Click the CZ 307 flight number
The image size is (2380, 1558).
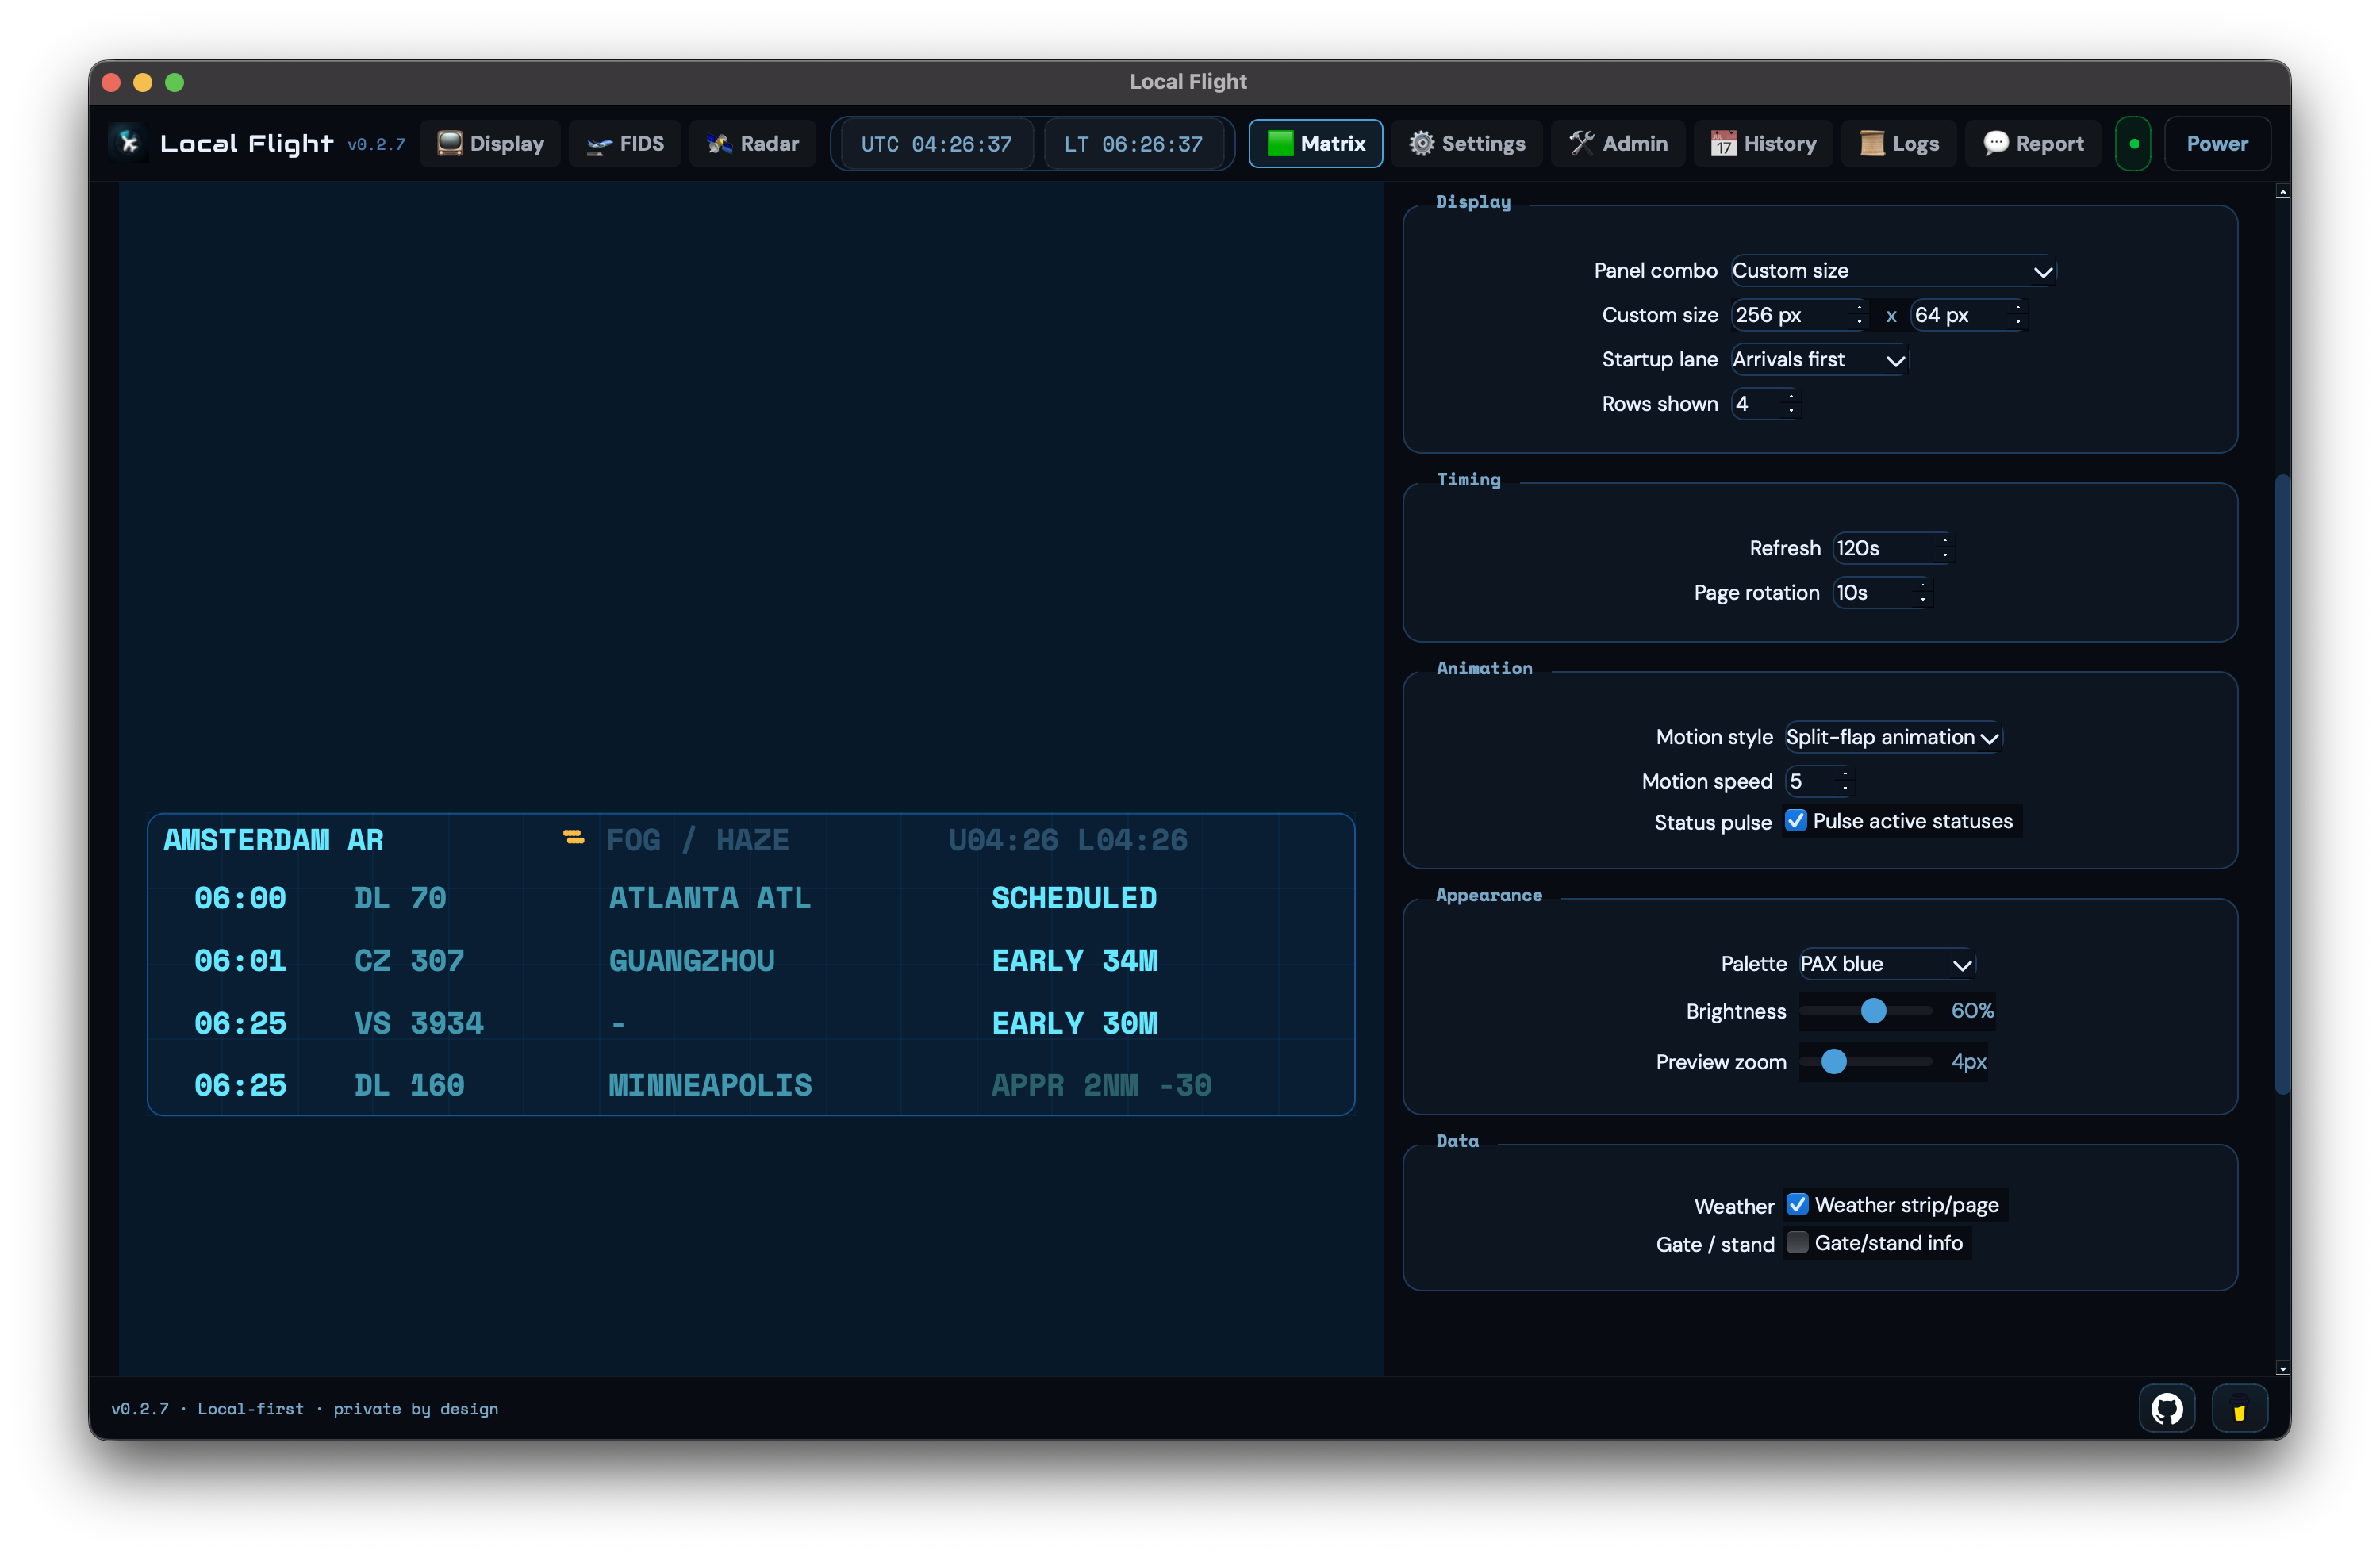[x=409, y=961]
